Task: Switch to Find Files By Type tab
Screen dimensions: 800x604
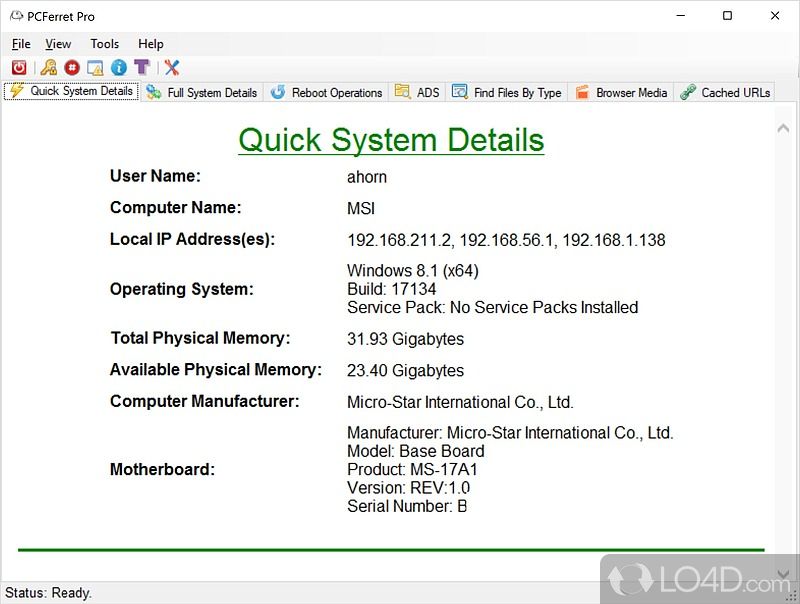Action: click(x=507, y=92)
